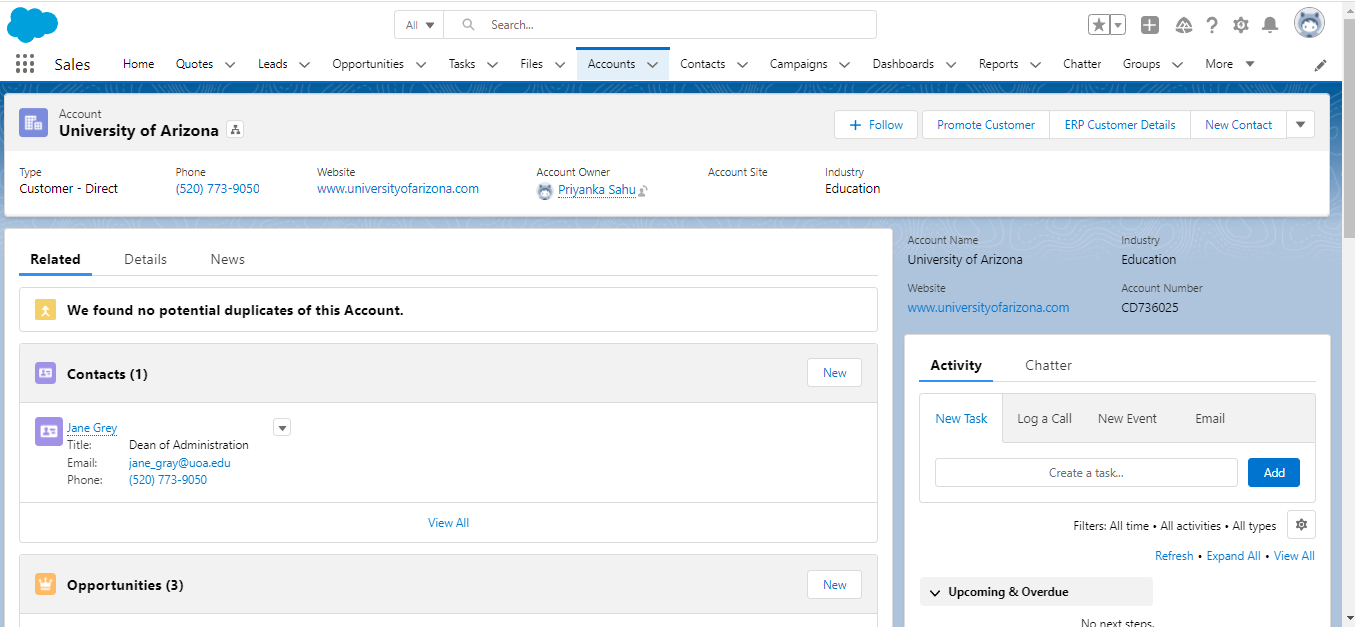The image size is (1355, 627).
Task: Open the Help question mark icon
Action: tap(1212, 25)
